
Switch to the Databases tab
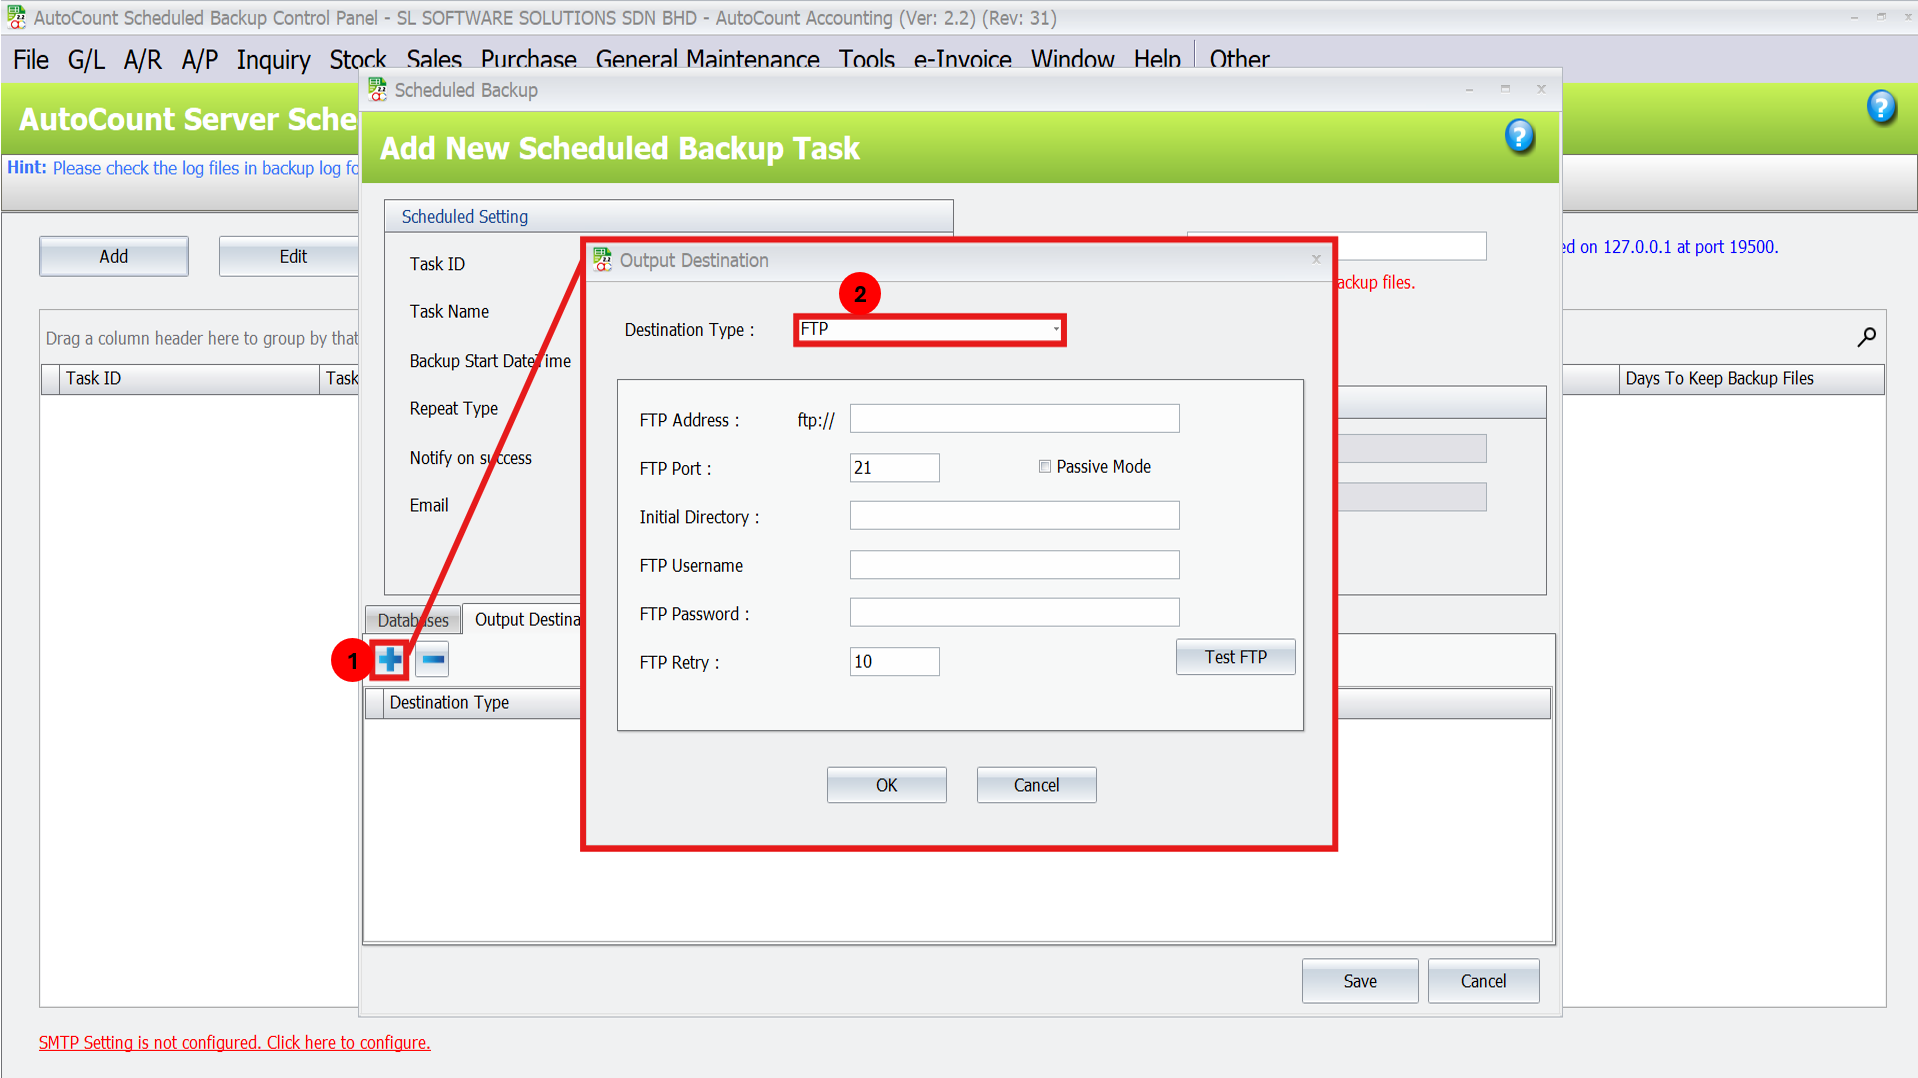coord(413,620)
